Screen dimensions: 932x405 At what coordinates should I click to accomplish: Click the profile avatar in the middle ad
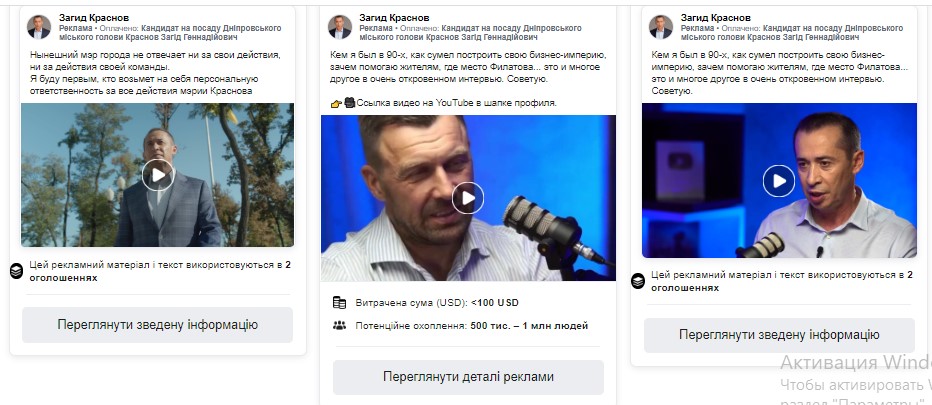[x=340, y=27]
